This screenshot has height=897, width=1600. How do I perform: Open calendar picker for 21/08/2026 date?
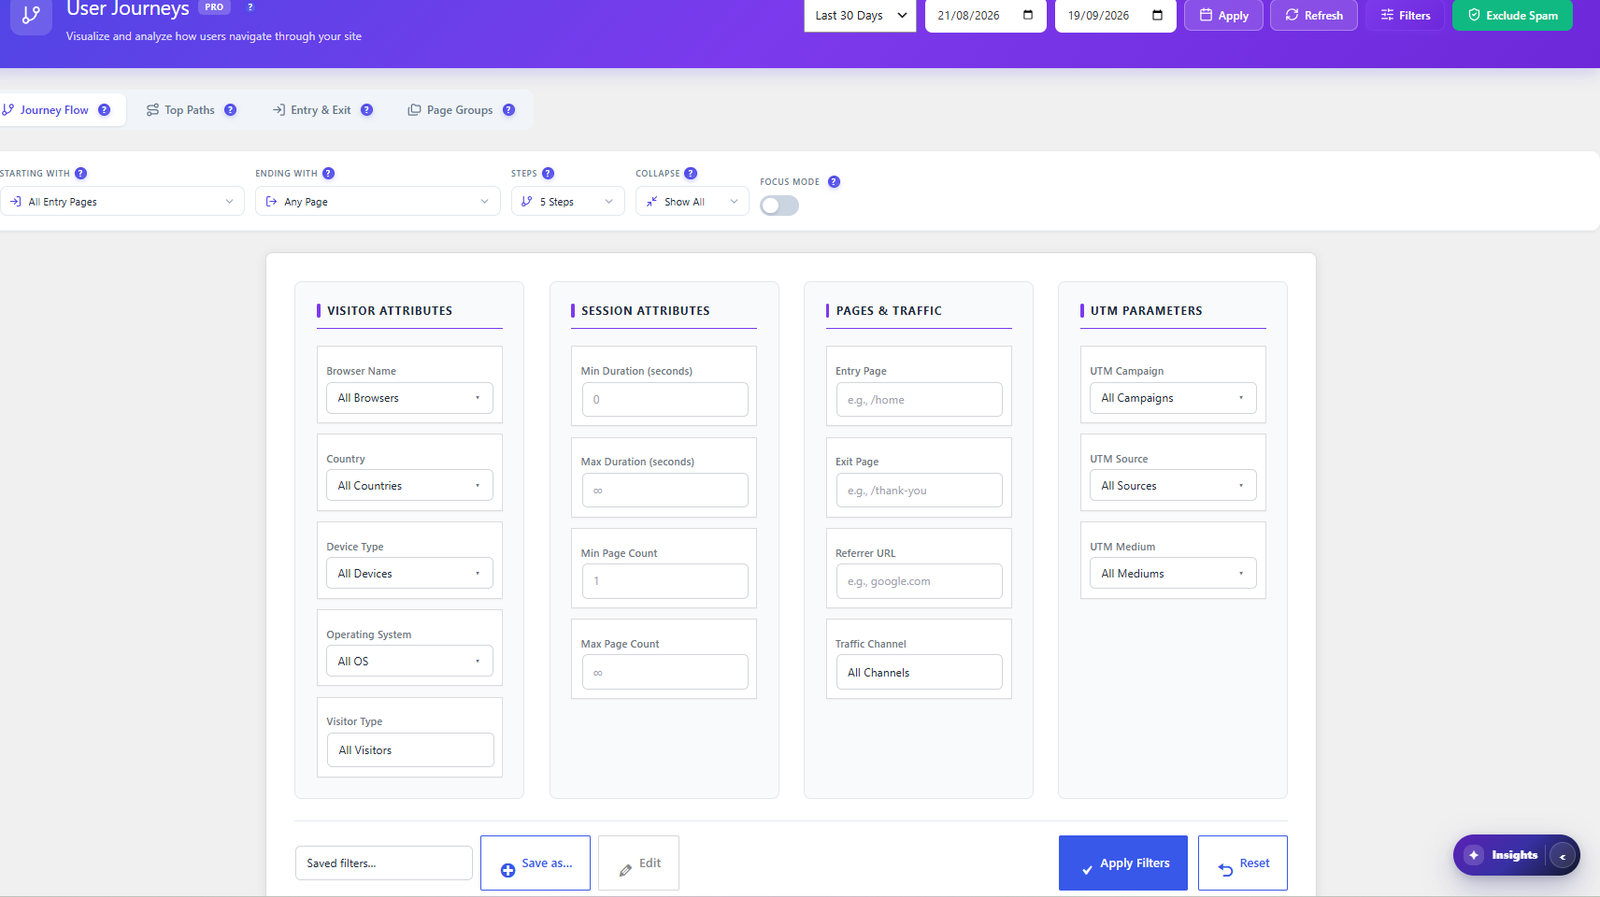tap(1028, 15)
